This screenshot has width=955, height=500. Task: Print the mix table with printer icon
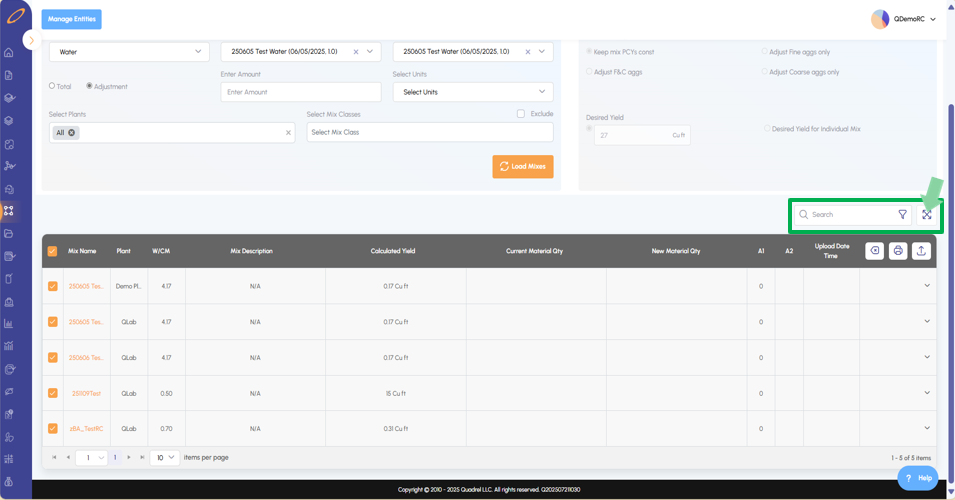898,251
